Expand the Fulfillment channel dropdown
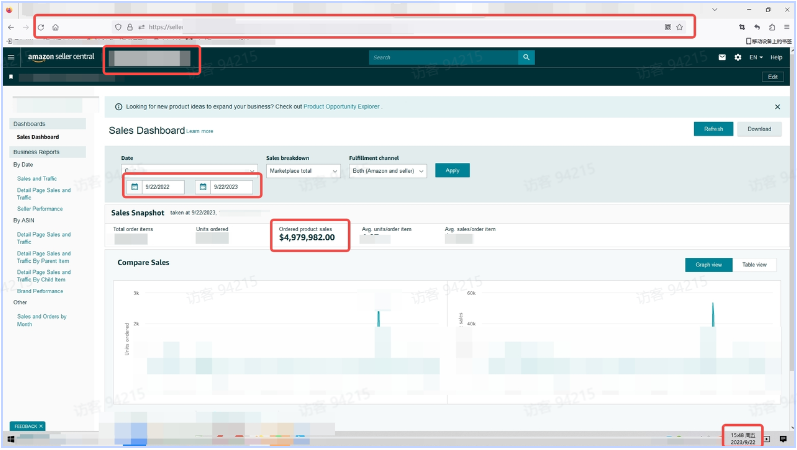The image size is (797, 450). pyautogui.click(x=387, y=171)
